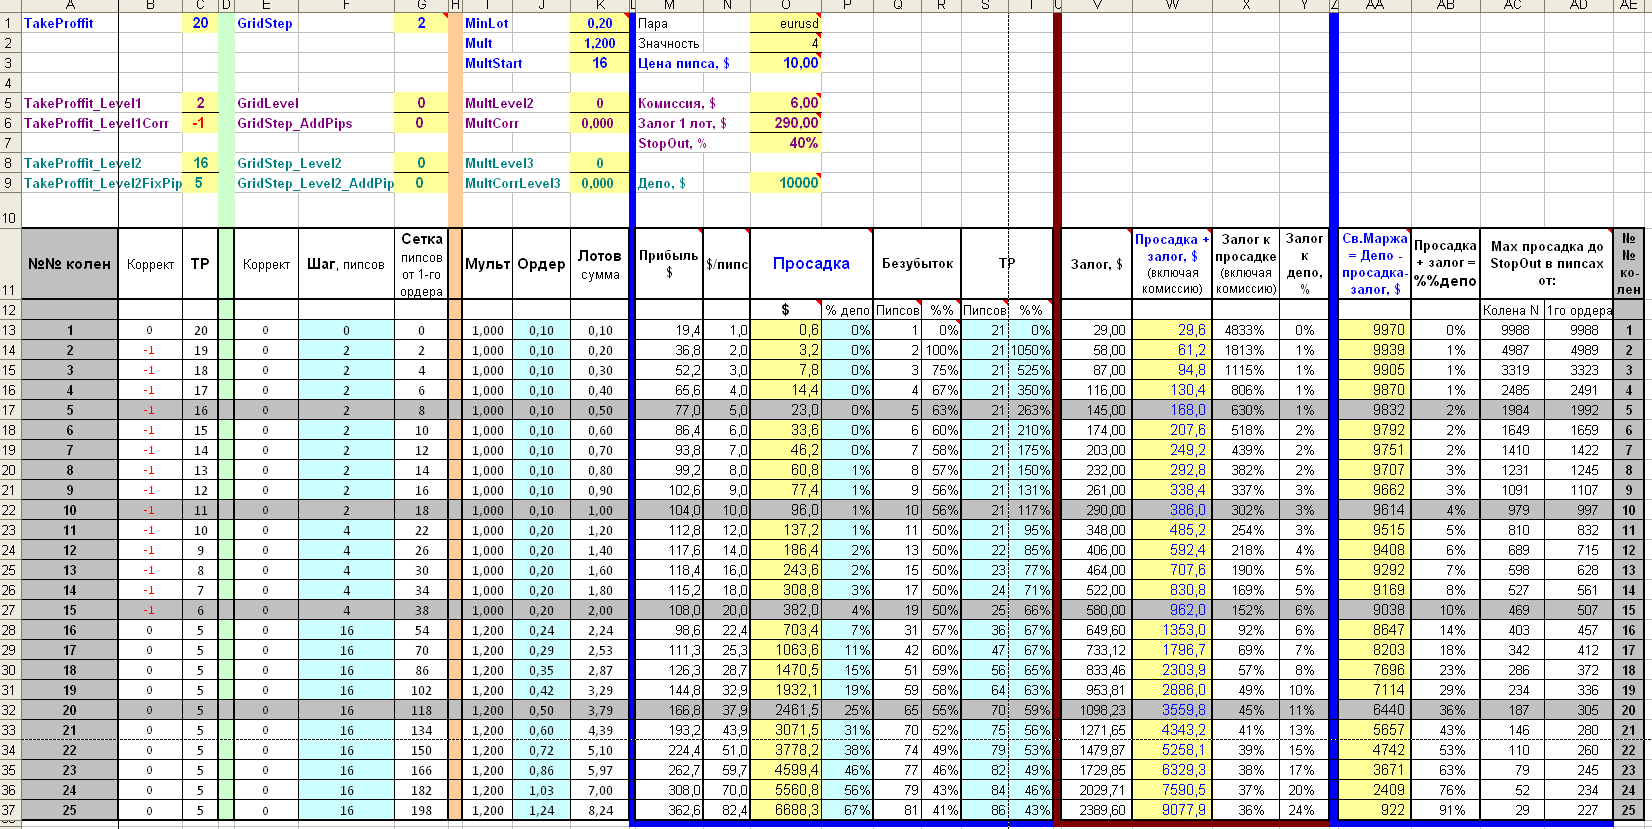Viewport: 1652px width, 829px height.
Task: Select the GridStep_Level2_AddPip label cell
Action: coord(315,183)
